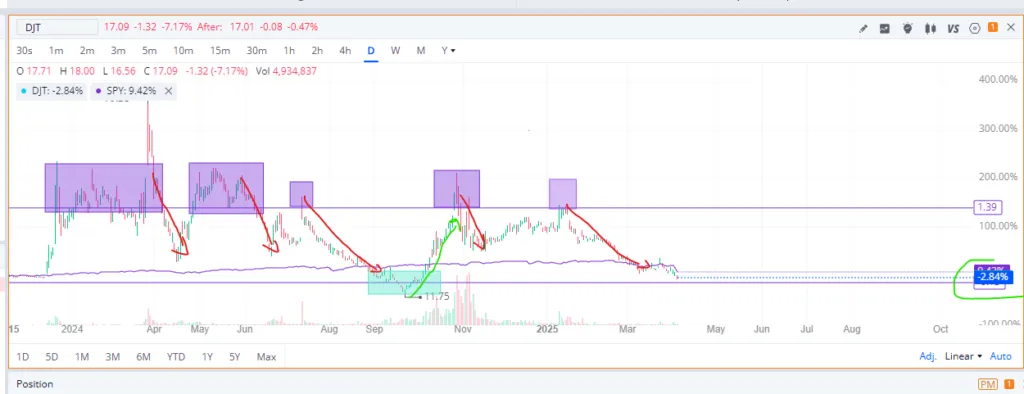This screenshot has height=394, width=1024.
Task: Set range to 1M
Action: coord(82,357)
